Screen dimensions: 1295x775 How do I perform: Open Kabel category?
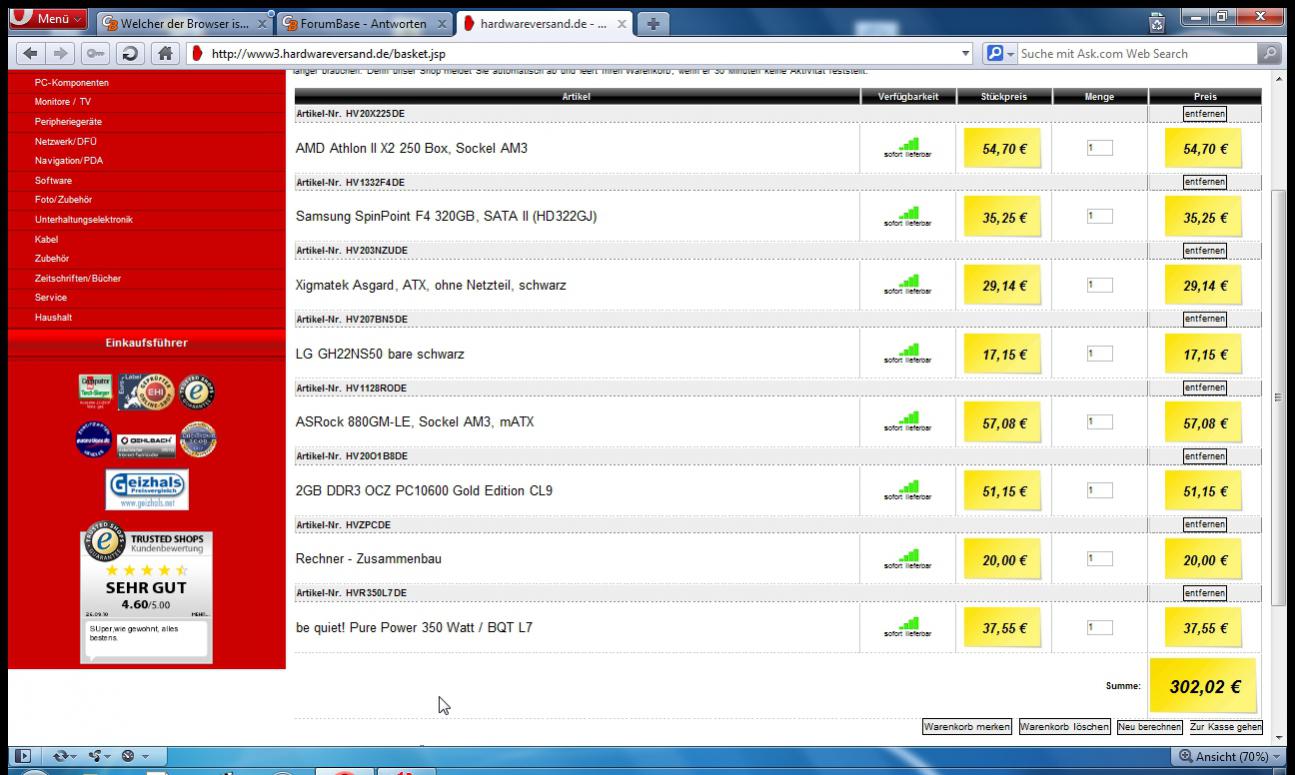coord(46,240)
